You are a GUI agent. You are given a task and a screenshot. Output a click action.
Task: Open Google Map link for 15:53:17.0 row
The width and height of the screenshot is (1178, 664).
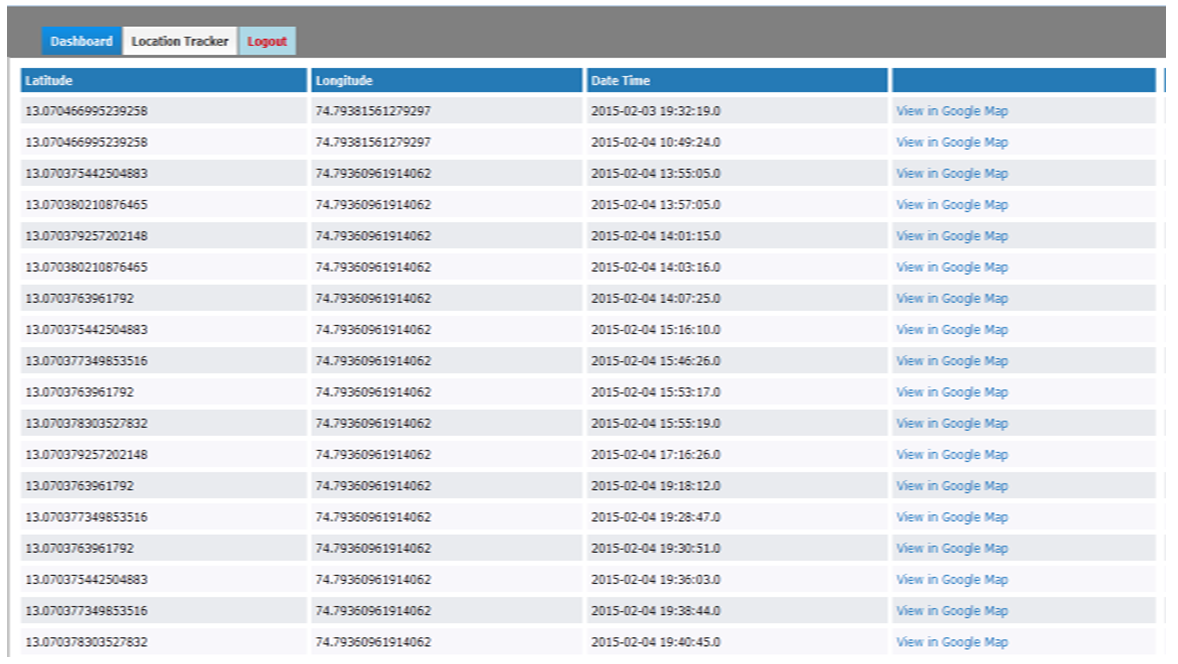(952, 392)
